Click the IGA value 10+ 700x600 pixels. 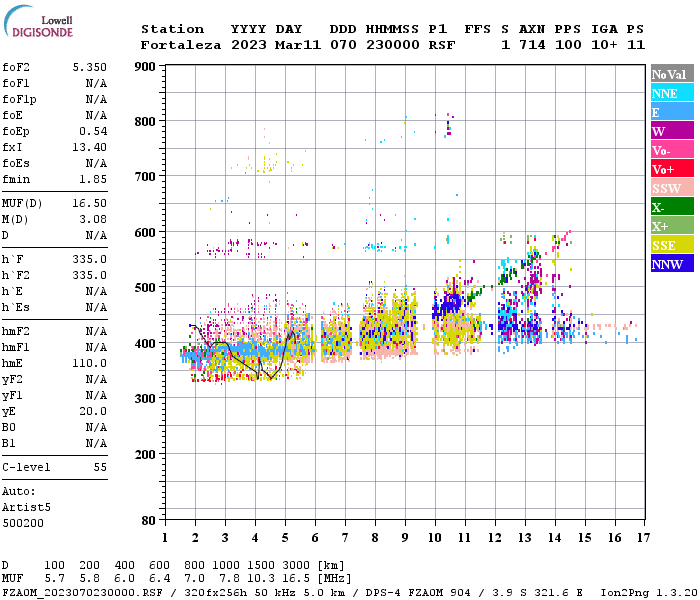604,45
